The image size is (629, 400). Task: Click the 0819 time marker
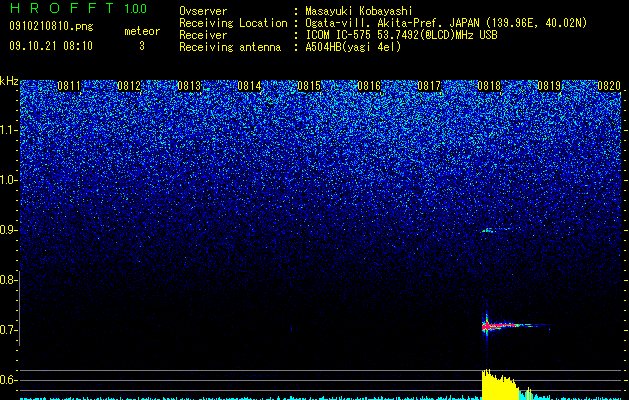(549, 86)
